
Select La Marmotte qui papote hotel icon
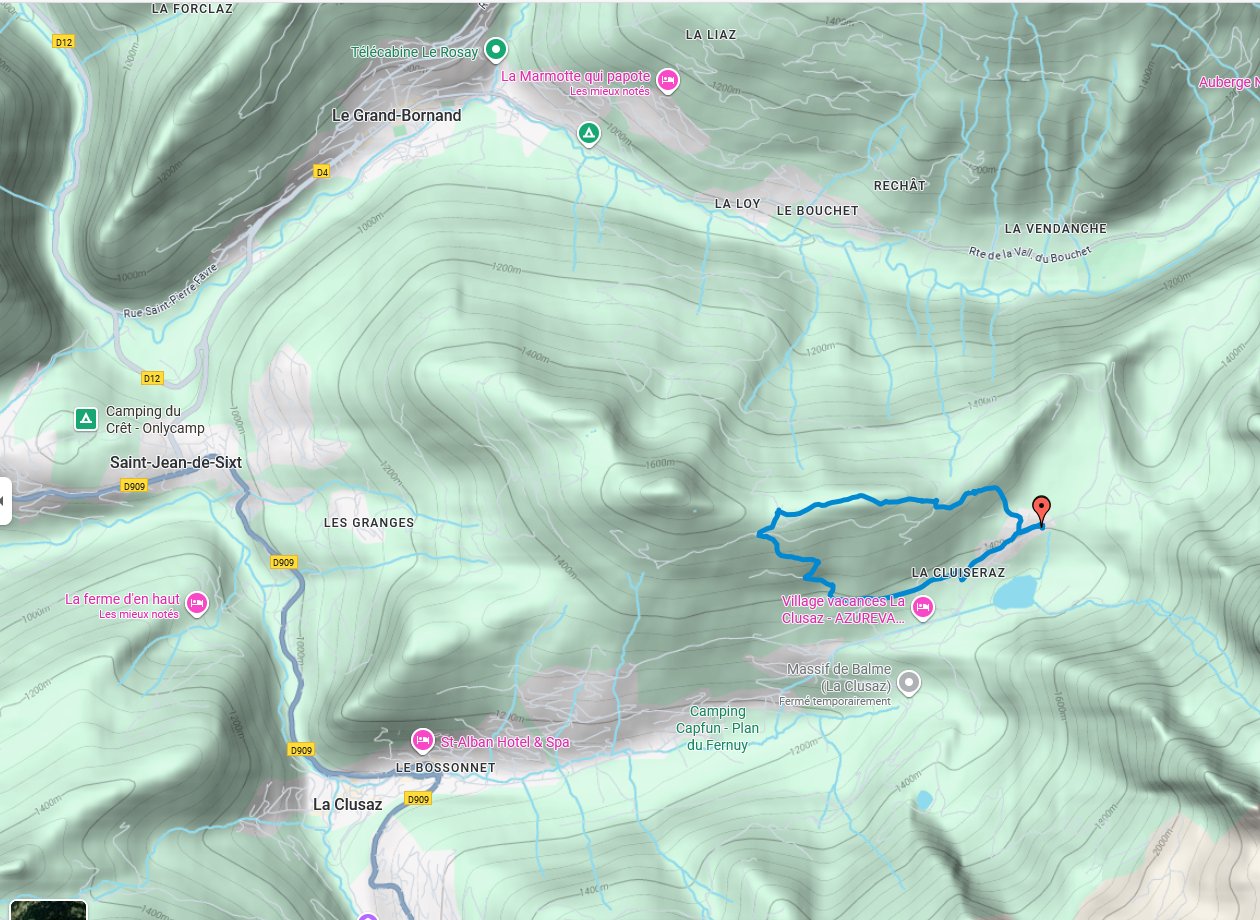(668, 81)
